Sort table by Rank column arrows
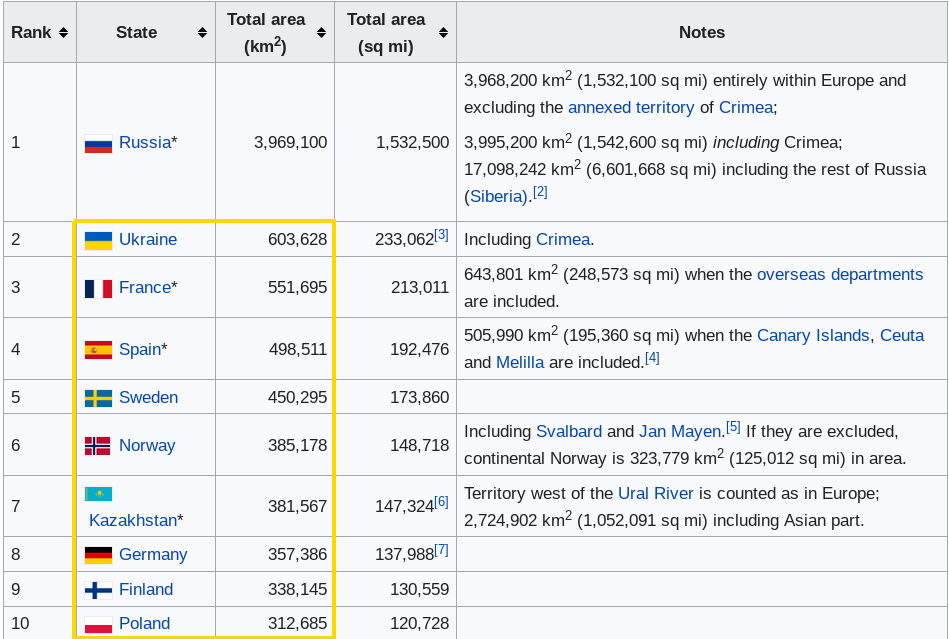Image resolution: width=949 pixels, height=639 pixels. (x=64, y=33)
